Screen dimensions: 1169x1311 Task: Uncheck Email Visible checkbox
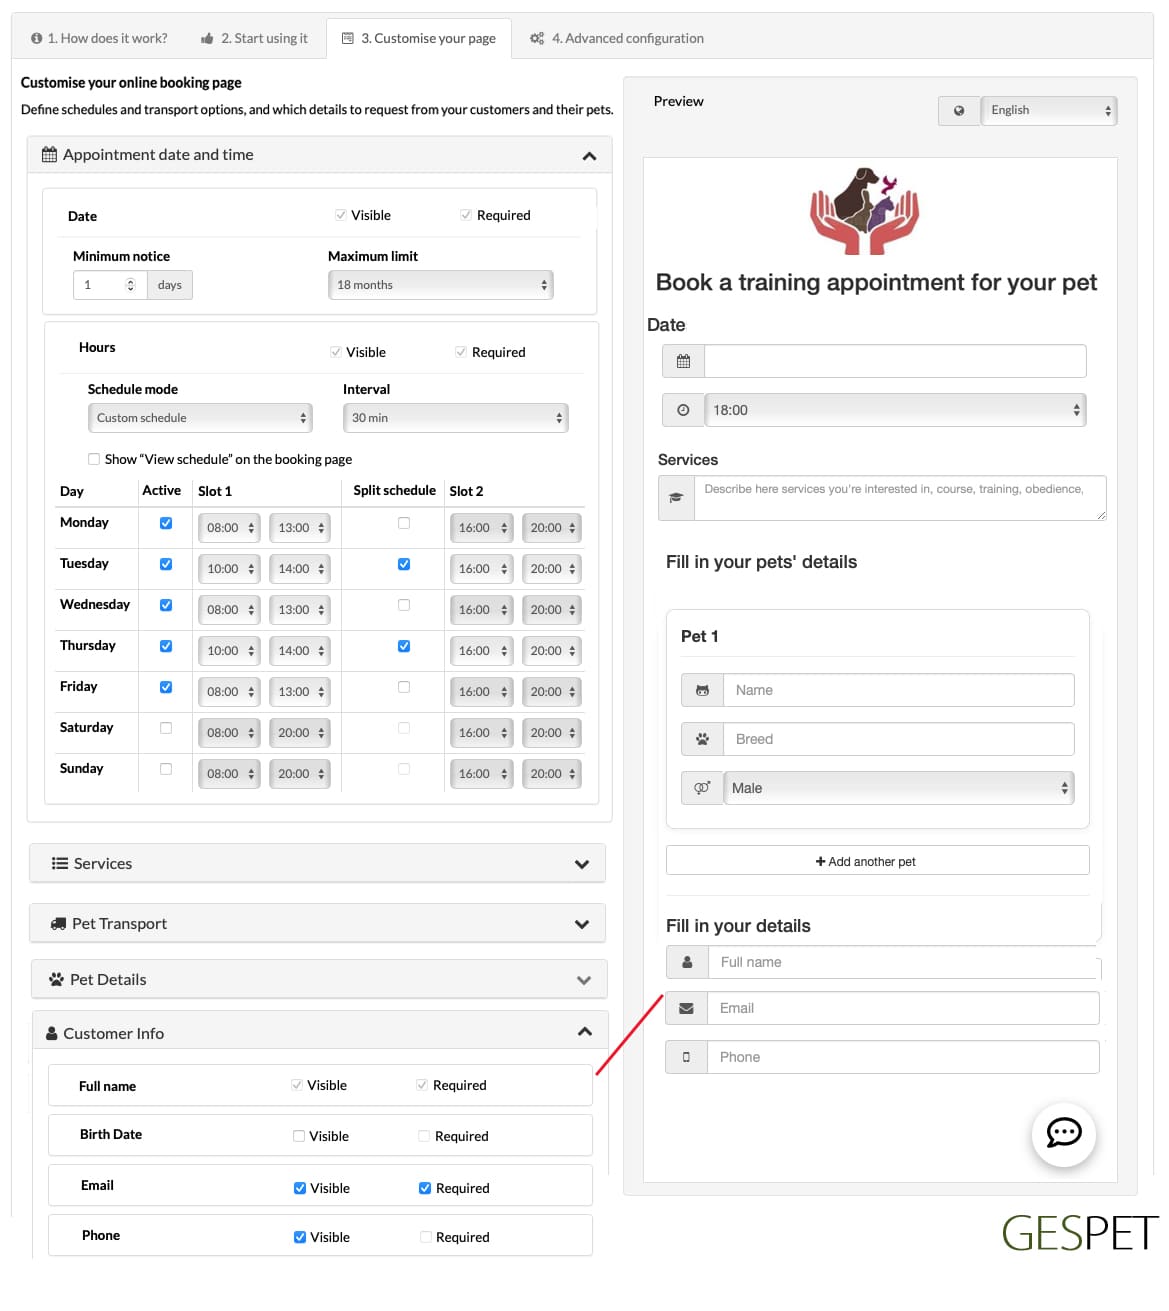point(300,1188)
